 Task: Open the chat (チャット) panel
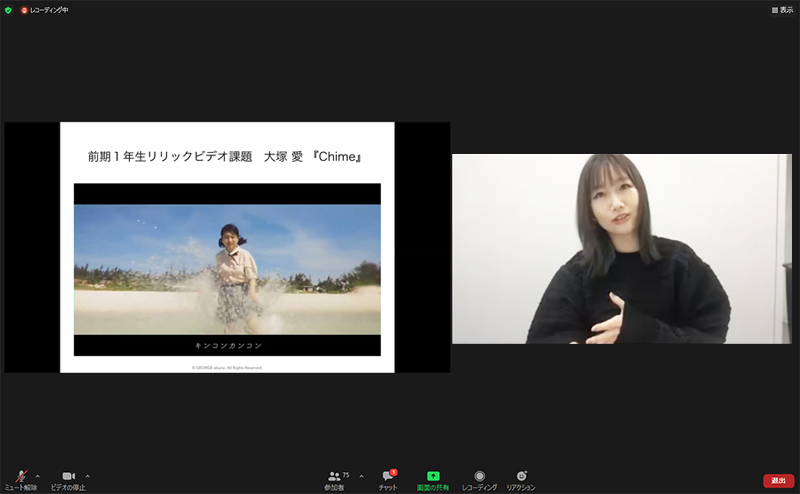[388, 478]
